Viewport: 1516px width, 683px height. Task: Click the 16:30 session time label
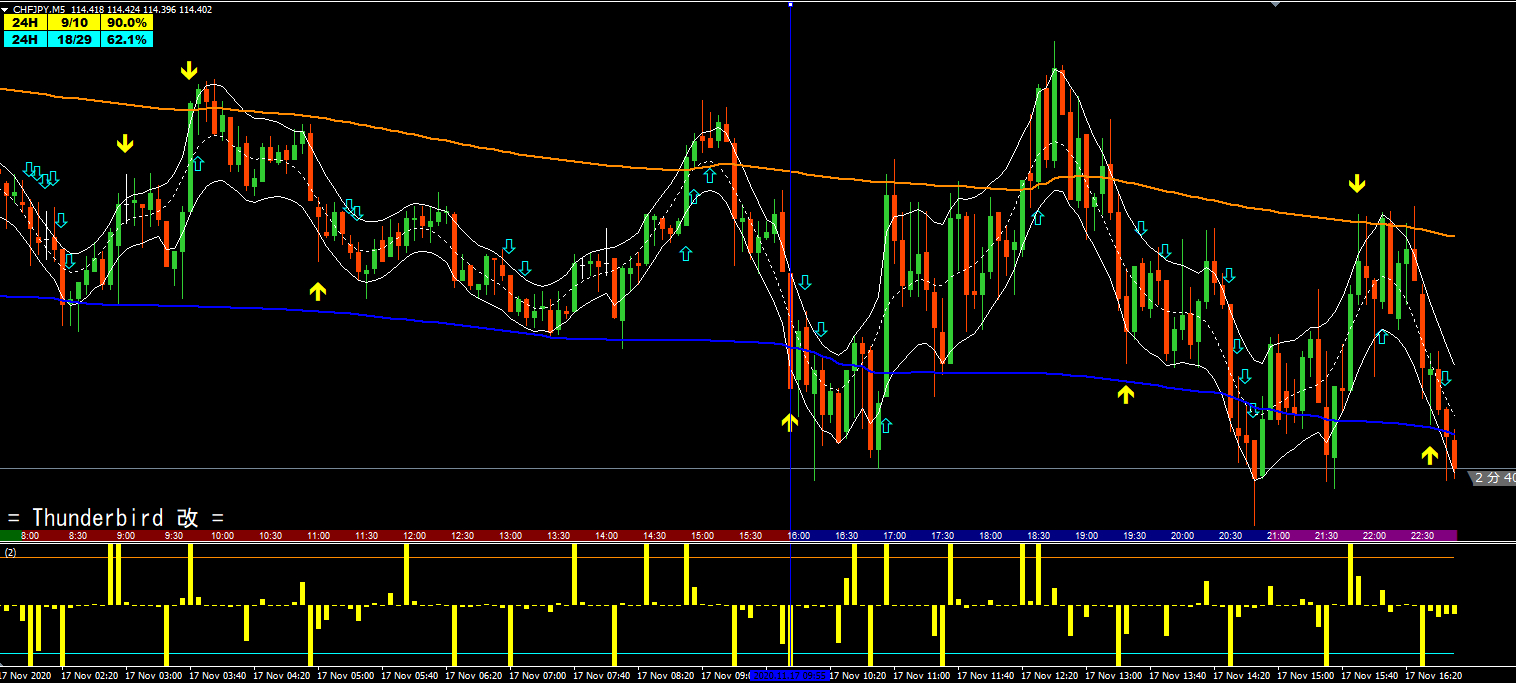coord(846,536)
